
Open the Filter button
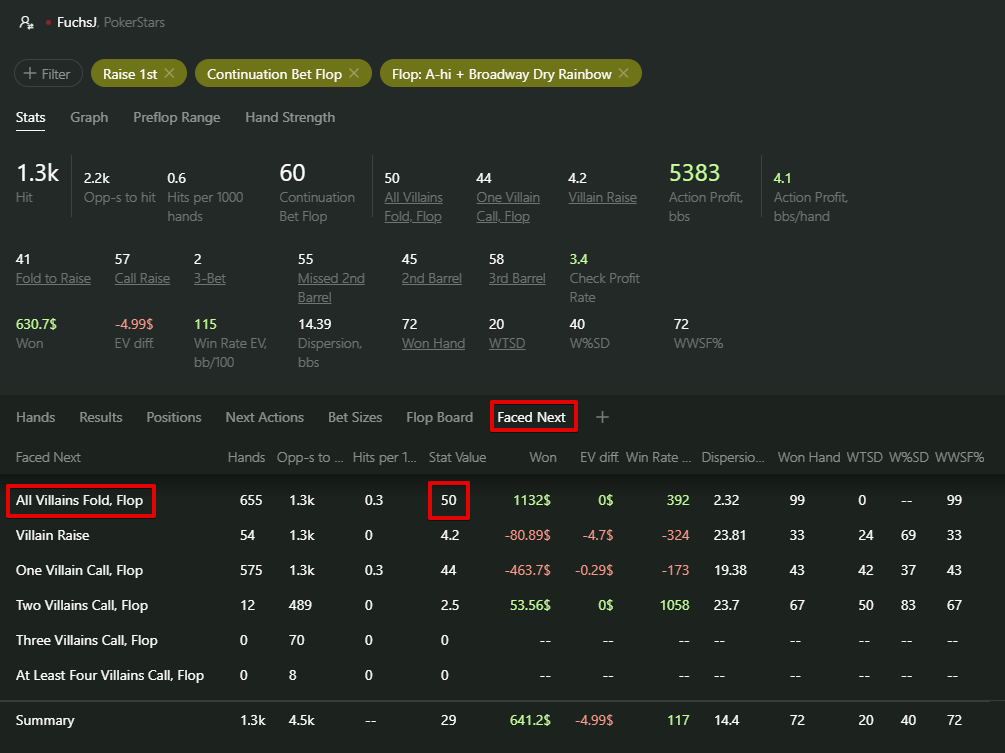click(47, 74)
